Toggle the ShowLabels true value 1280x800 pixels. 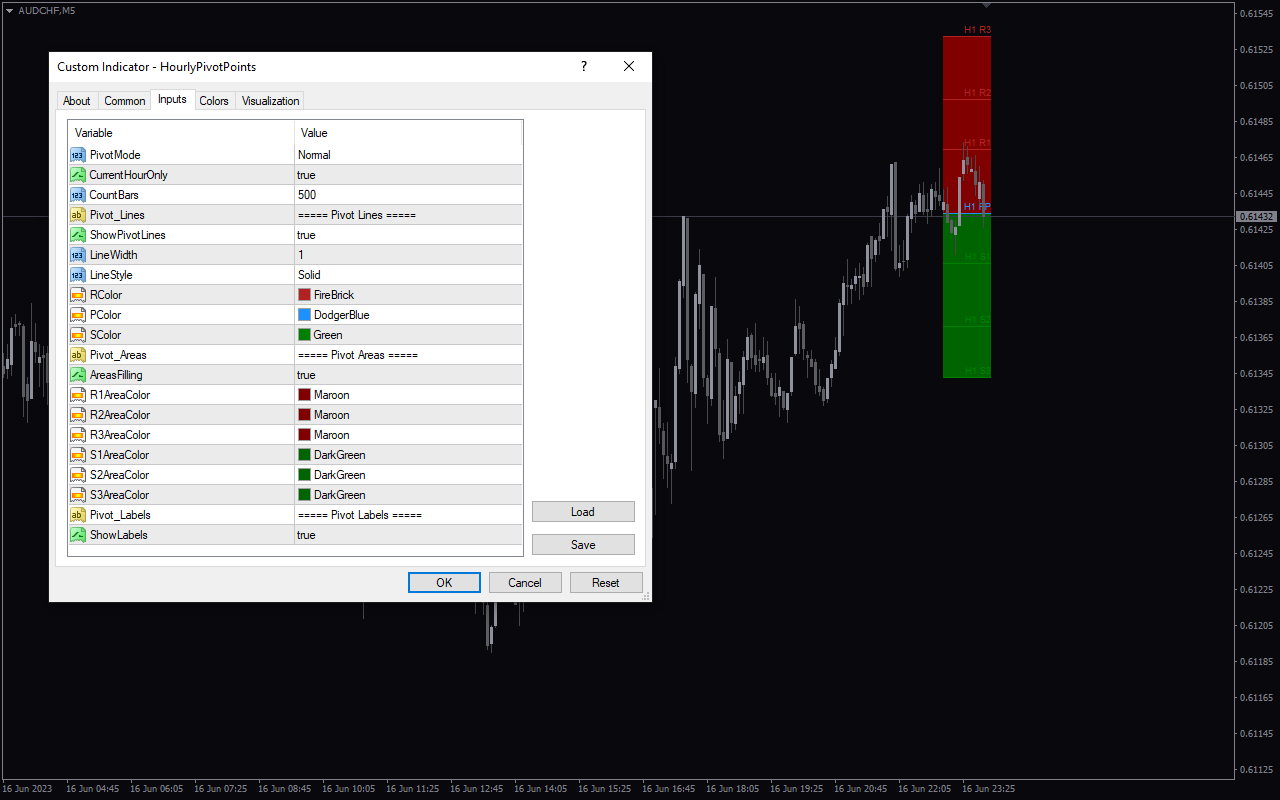point(408,535)
